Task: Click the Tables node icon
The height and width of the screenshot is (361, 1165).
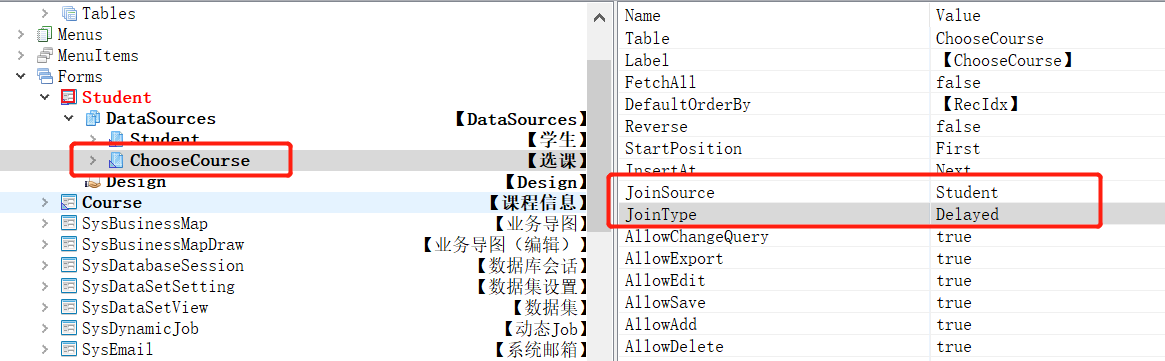Action: [68, 13]
